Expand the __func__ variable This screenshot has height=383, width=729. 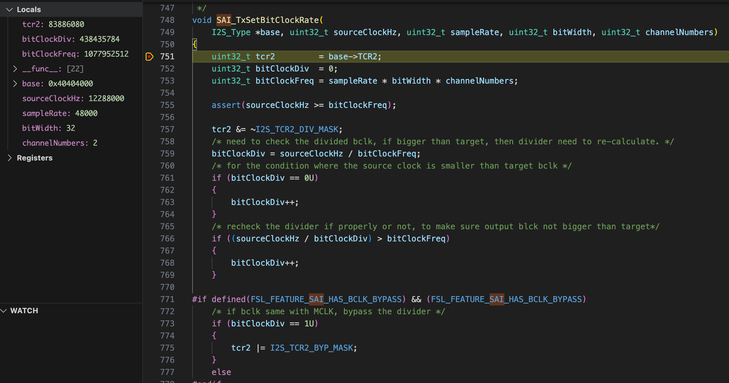coord(15,69)
